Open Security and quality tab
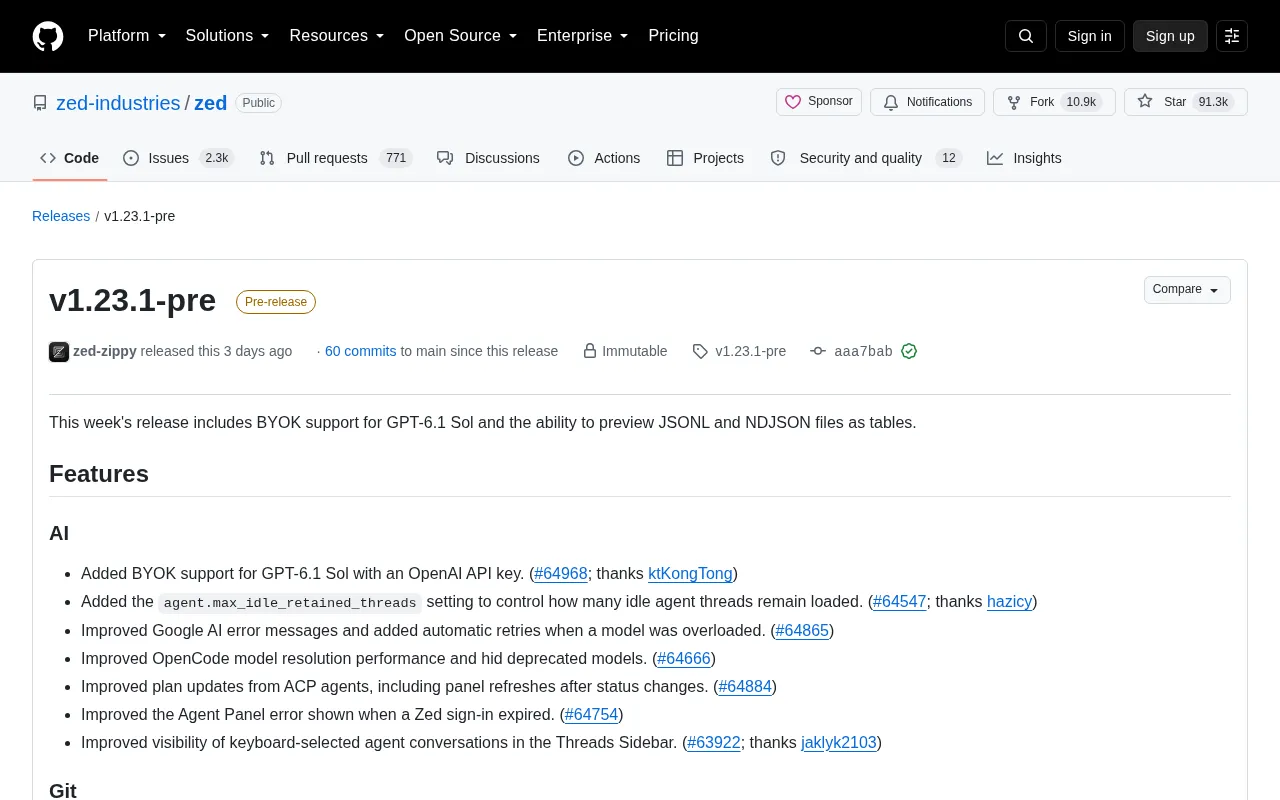 (x=866, y=158)
